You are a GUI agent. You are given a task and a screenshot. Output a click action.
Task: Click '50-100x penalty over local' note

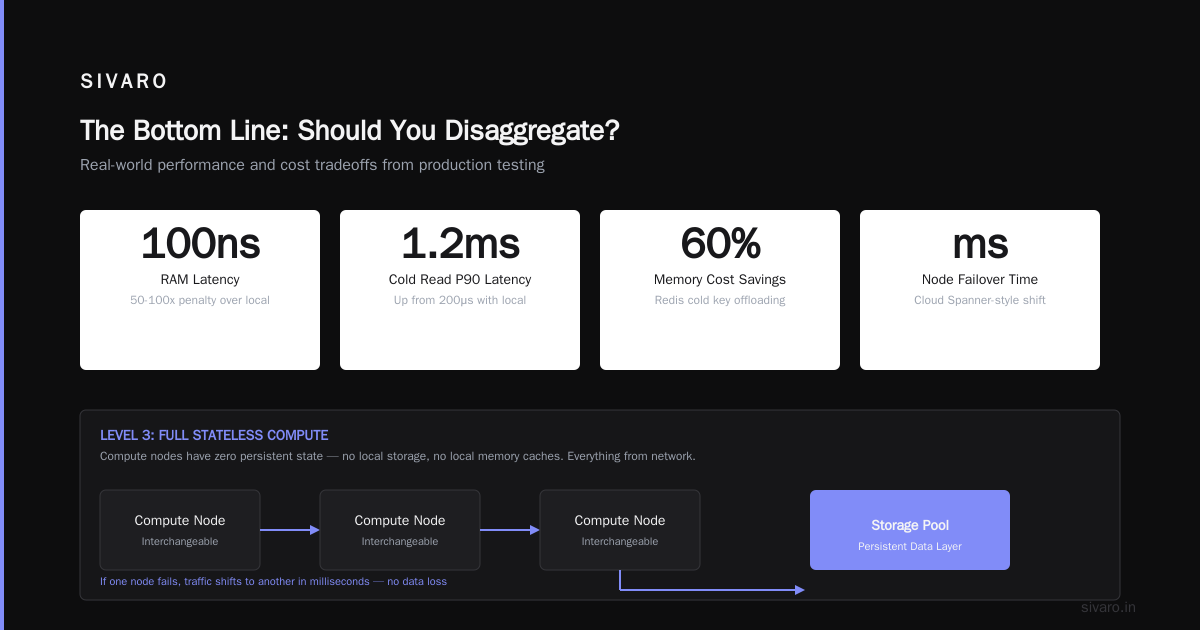[200, 300]
